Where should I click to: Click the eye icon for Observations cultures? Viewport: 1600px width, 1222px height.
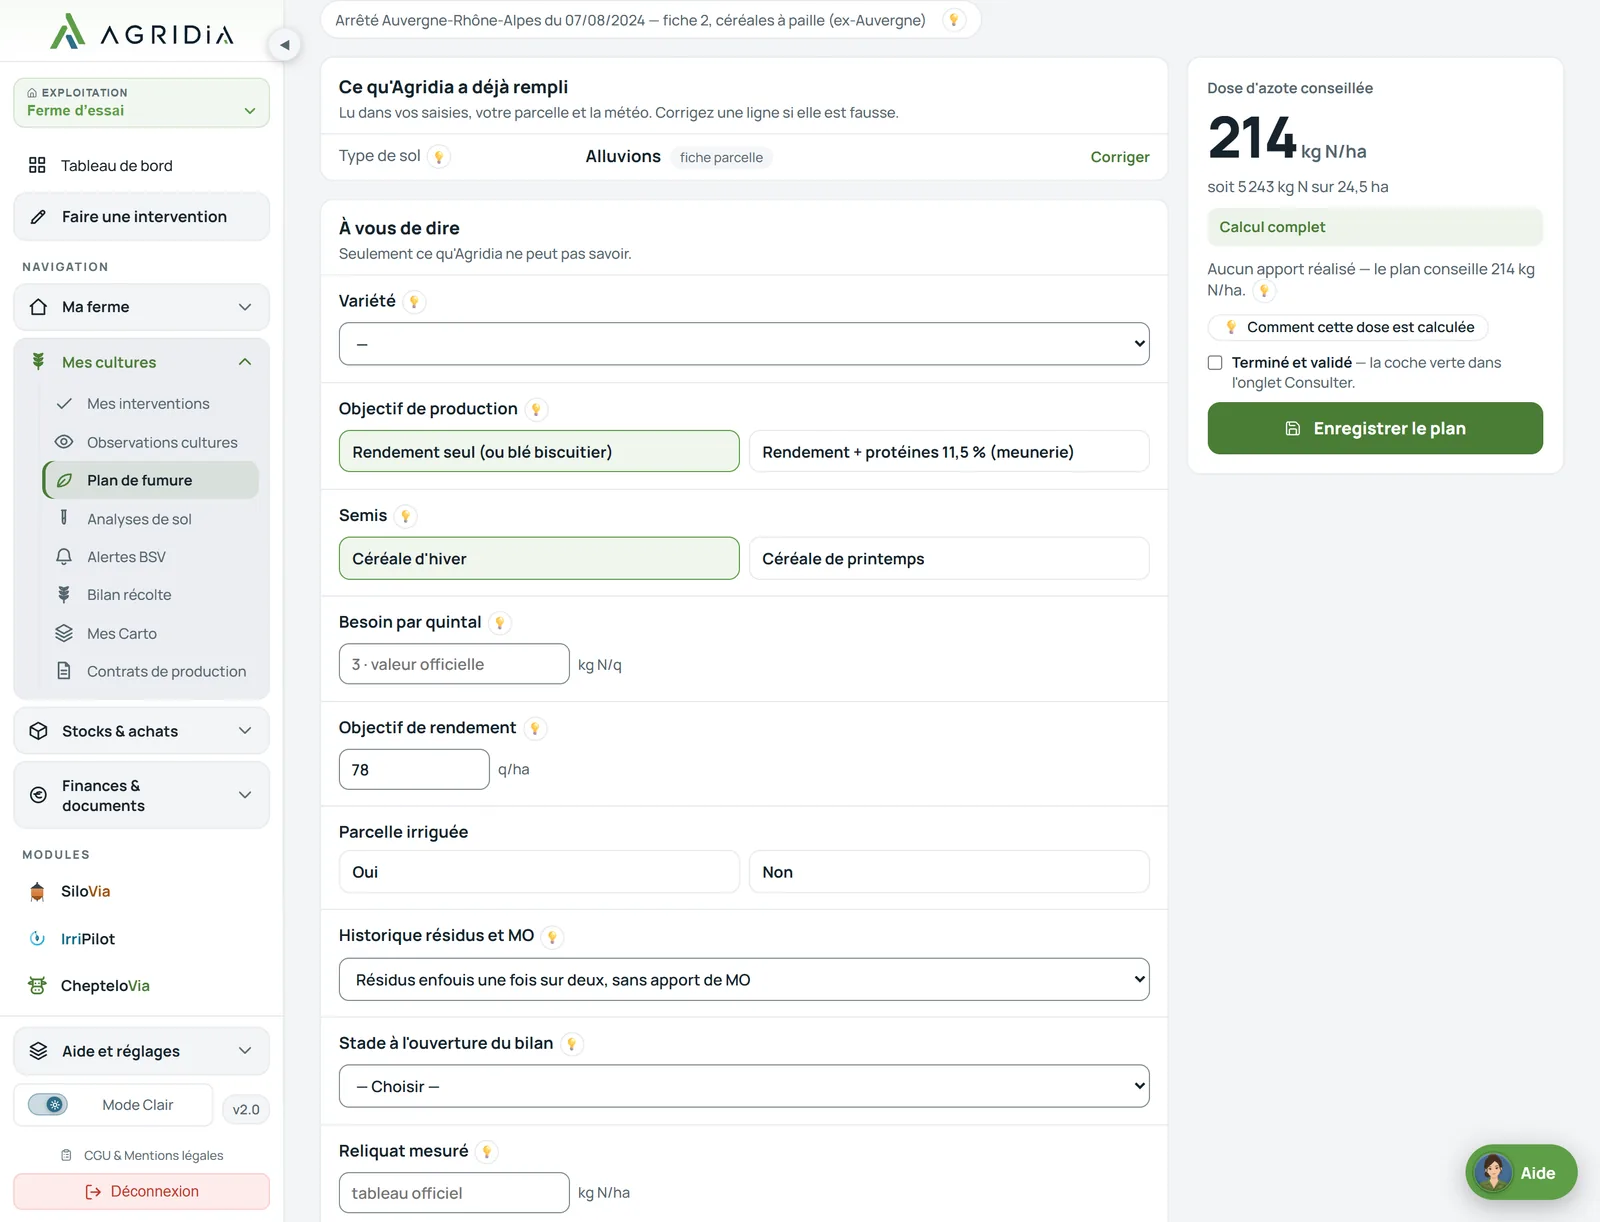click(64, 442)
